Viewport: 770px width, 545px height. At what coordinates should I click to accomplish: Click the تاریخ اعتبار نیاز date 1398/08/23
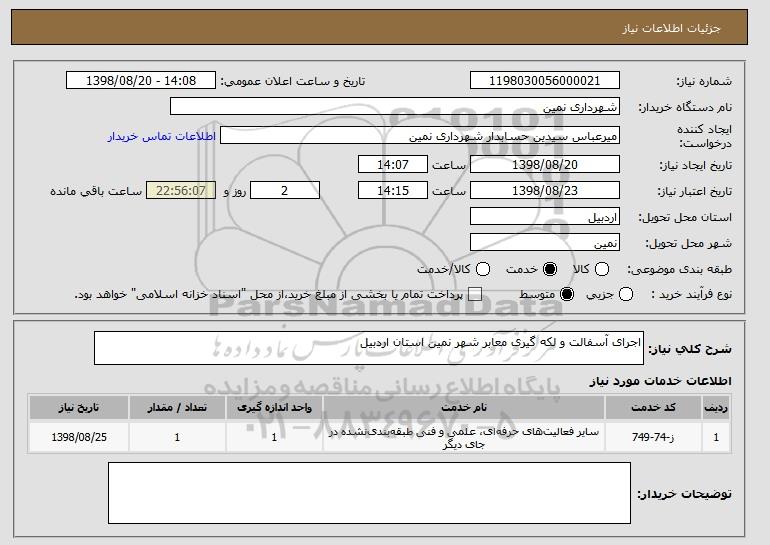tap(545, 191)
